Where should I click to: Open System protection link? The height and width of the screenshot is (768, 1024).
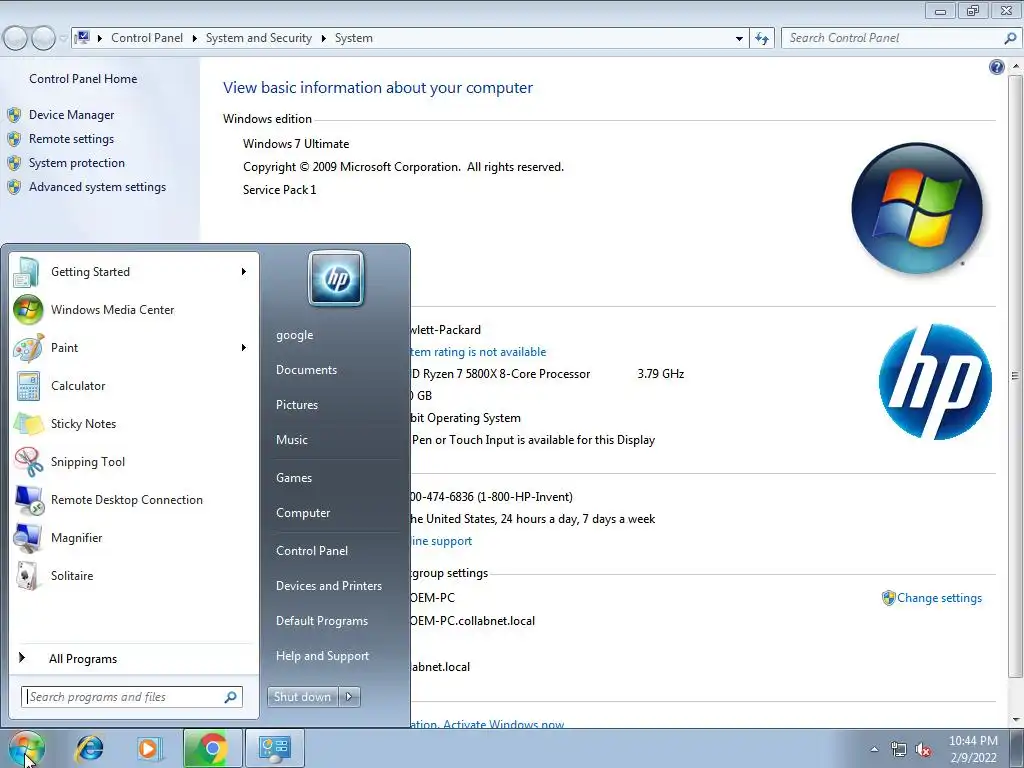tap(76, 163)
